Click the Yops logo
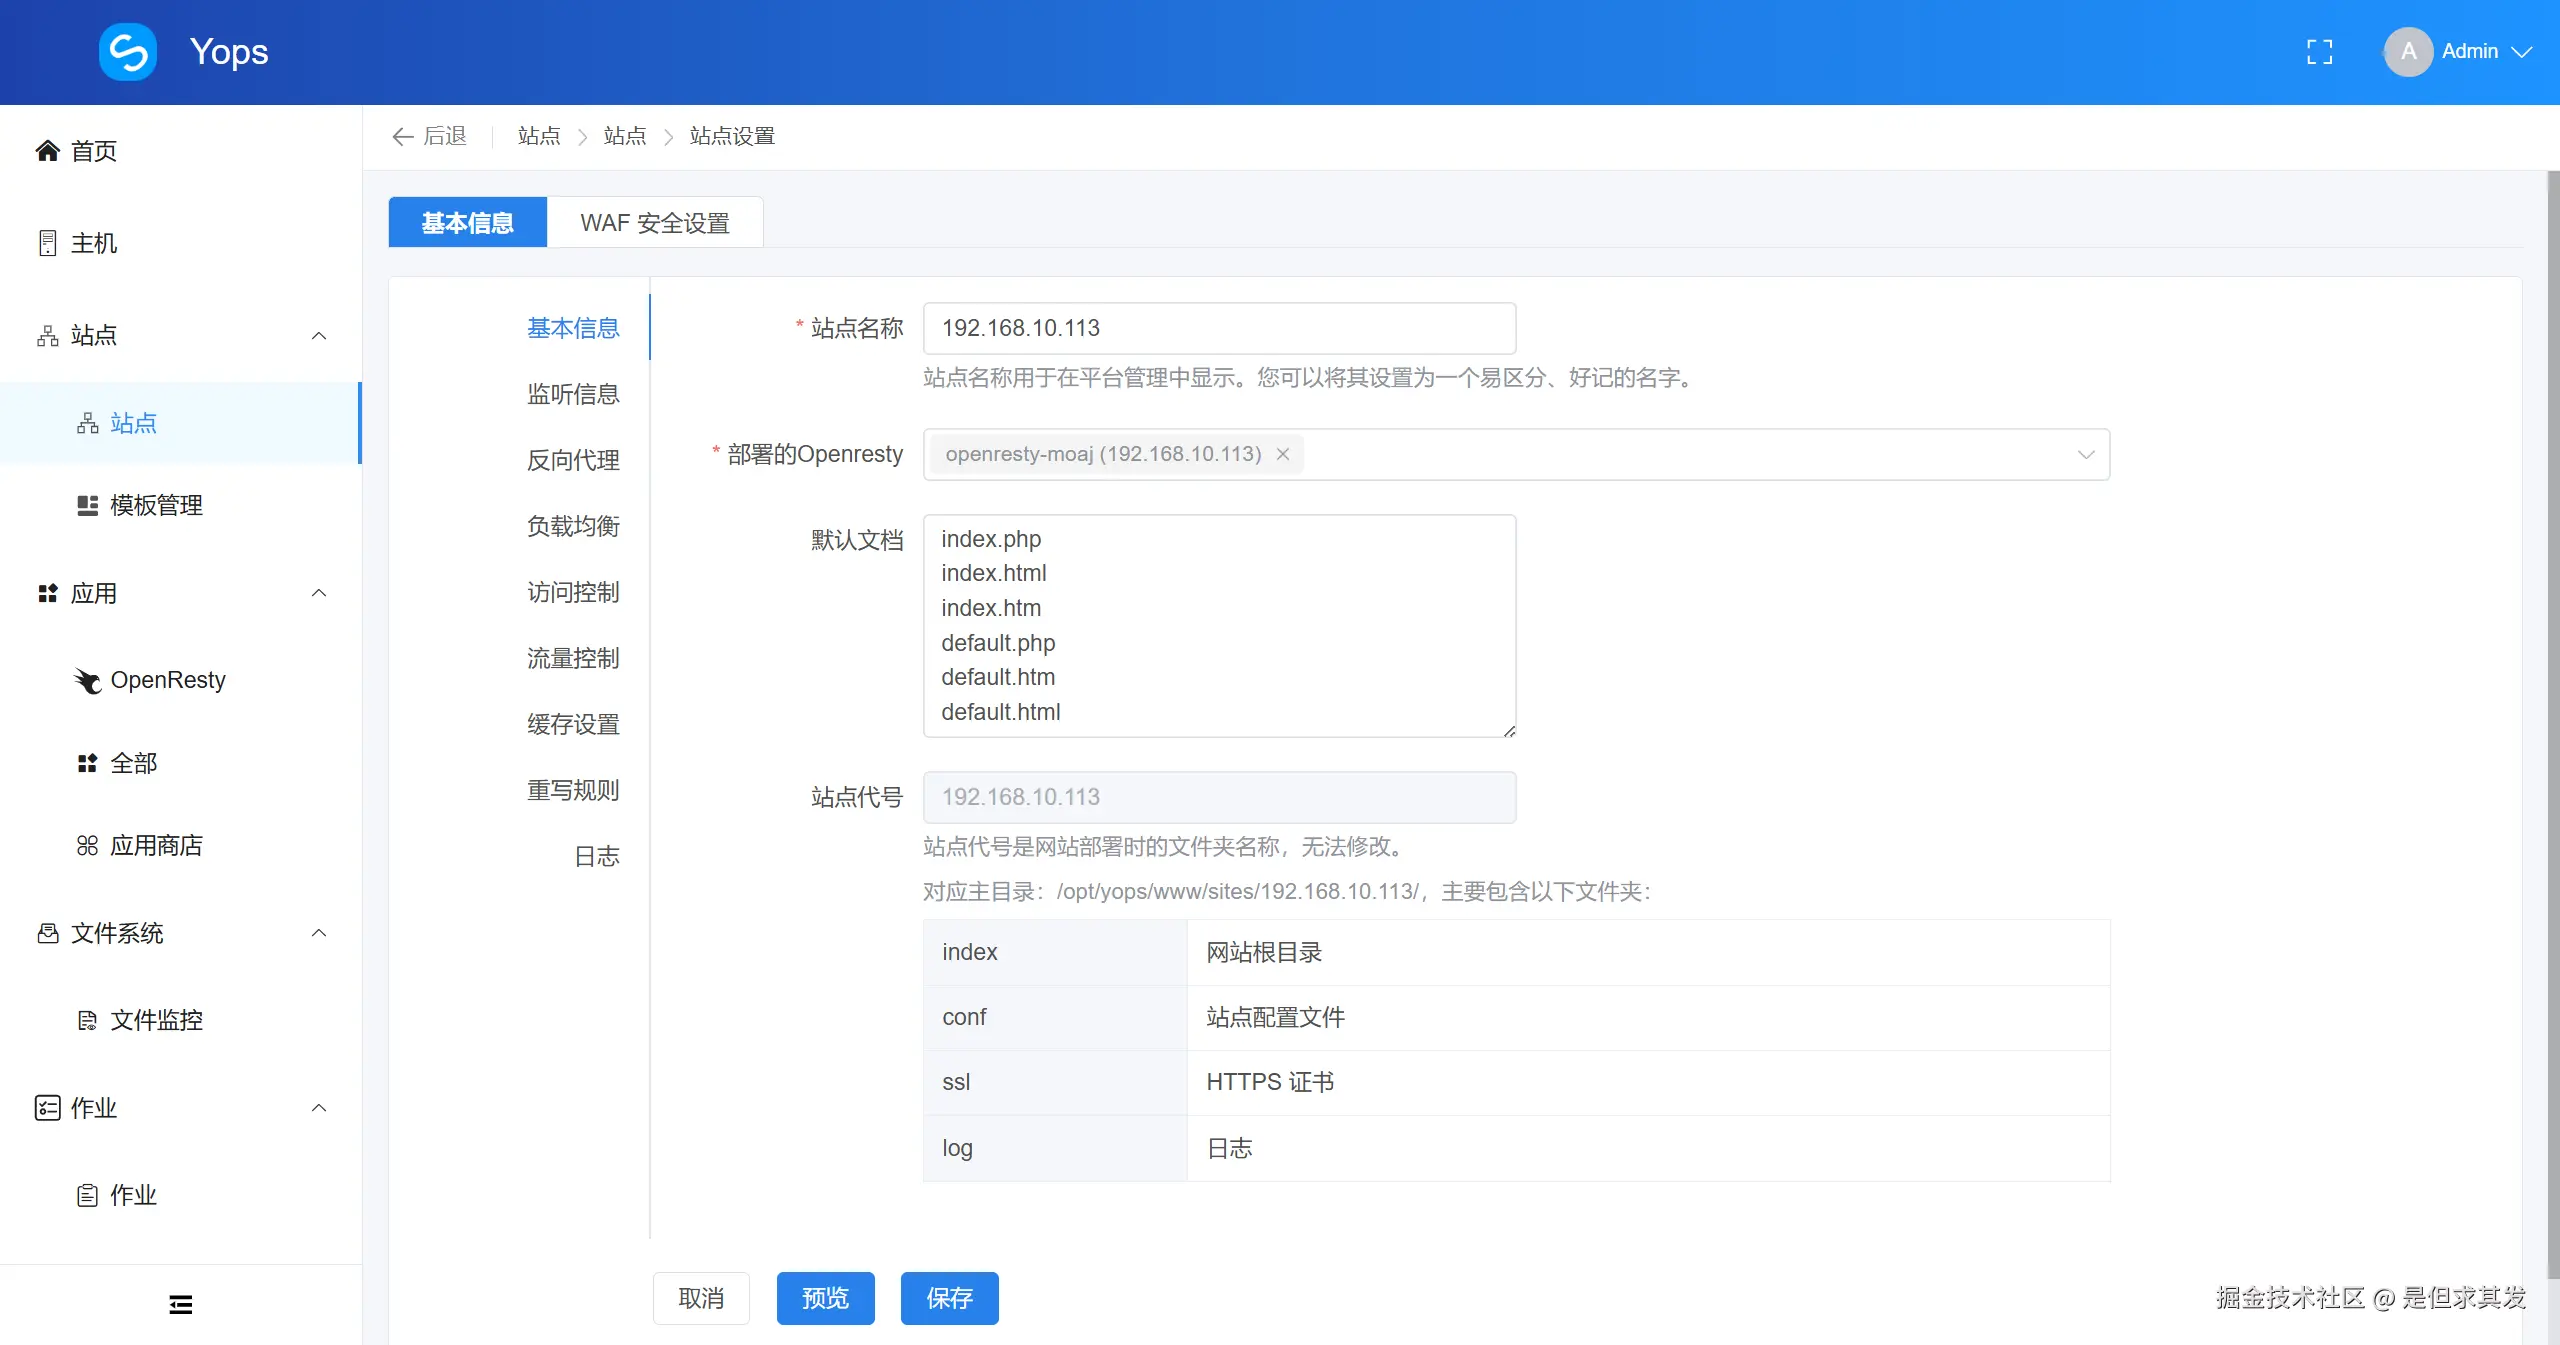Viewport: 2560px width, 1345px height. [127, 51]
